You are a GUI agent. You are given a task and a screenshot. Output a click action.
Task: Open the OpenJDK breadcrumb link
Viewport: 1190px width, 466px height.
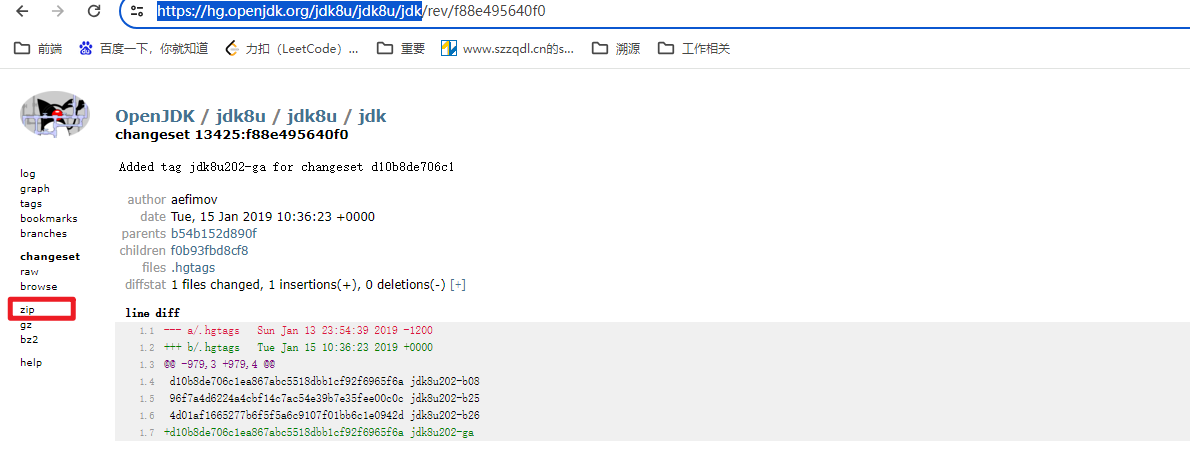coord(155,116)
